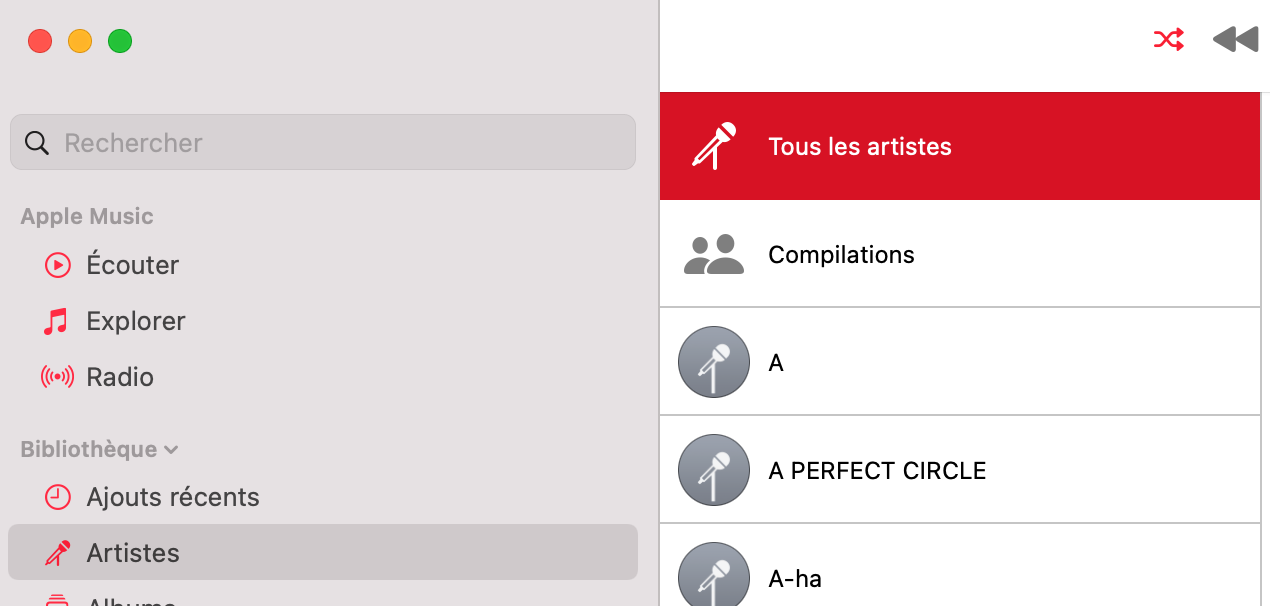Click the Artistes microphone icon in sidebar

click(58, 553)
